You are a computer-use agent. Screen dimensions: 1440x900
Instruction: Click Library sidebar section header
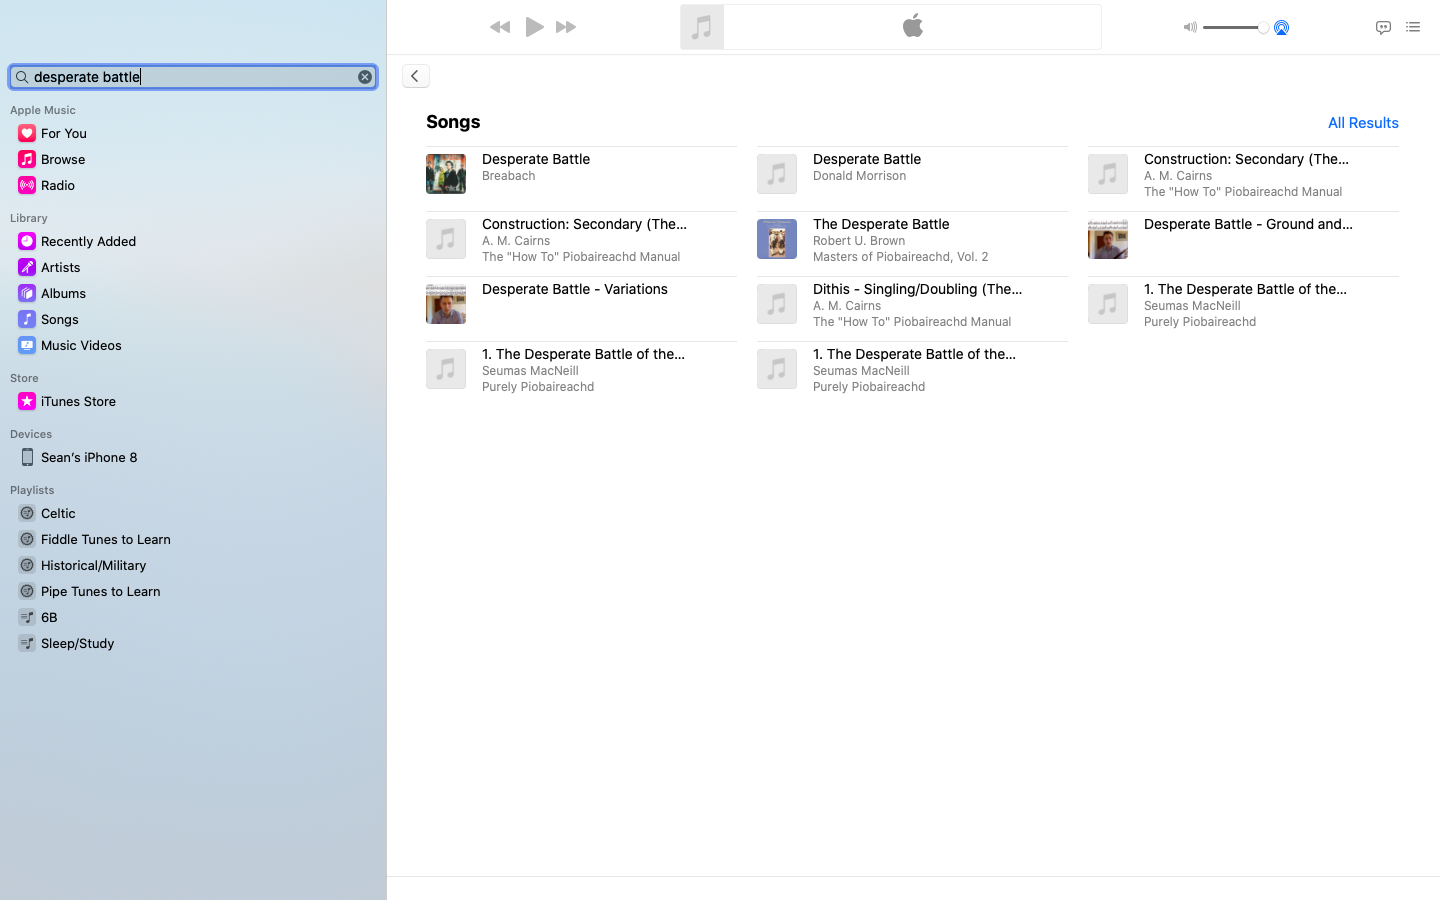coord(29,218)
